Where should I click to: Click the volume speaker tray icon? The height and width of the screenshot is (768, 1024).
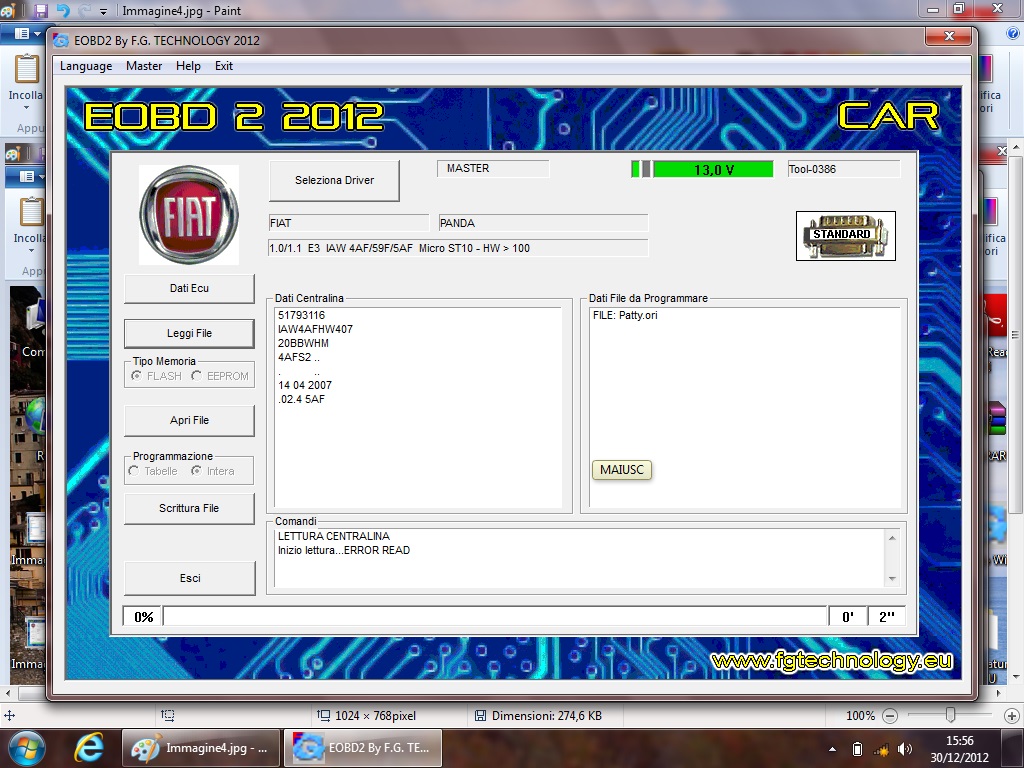point(905,749)
